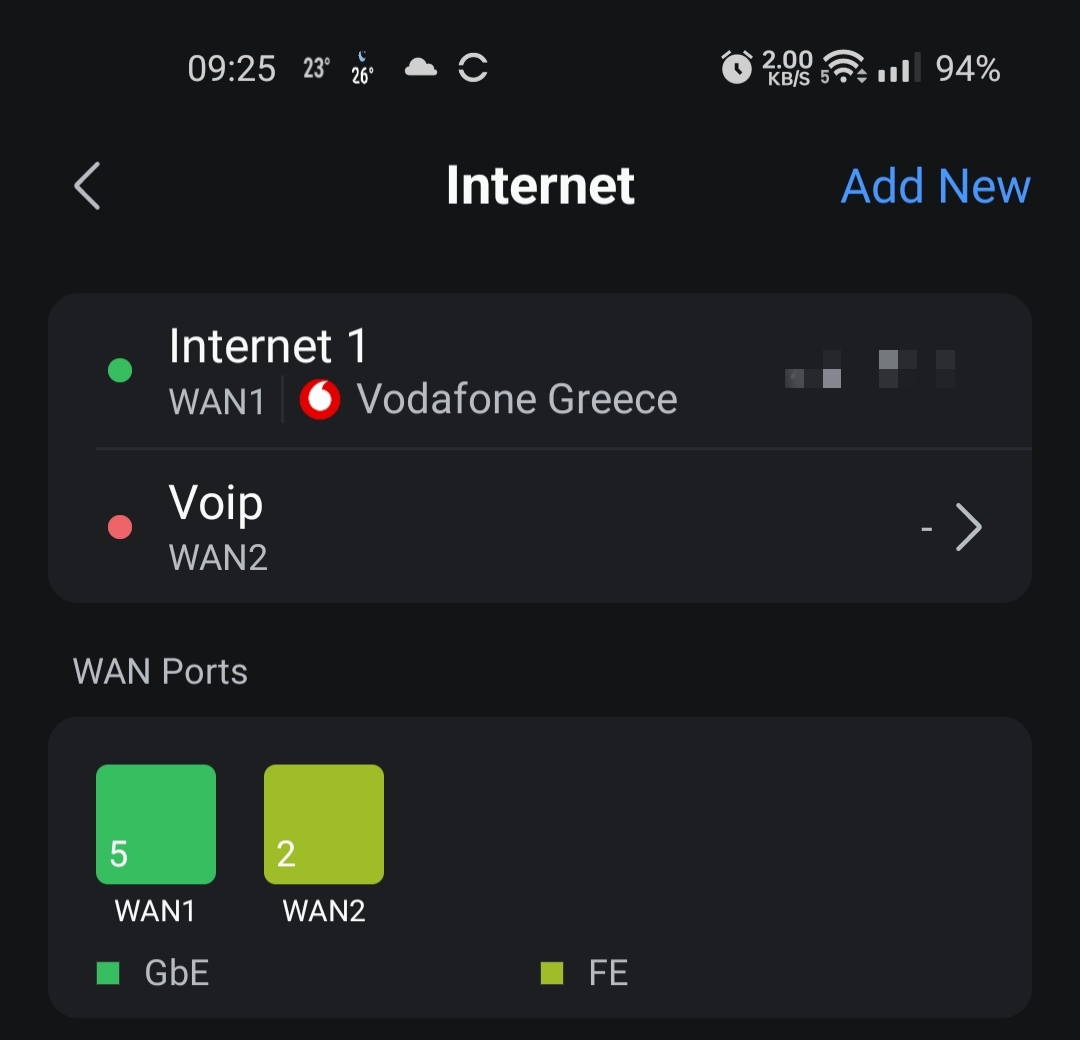This screenshot has height=1040, width=1080.
Task: Tap the cellular signal bars icon
Action: (899, 67)
